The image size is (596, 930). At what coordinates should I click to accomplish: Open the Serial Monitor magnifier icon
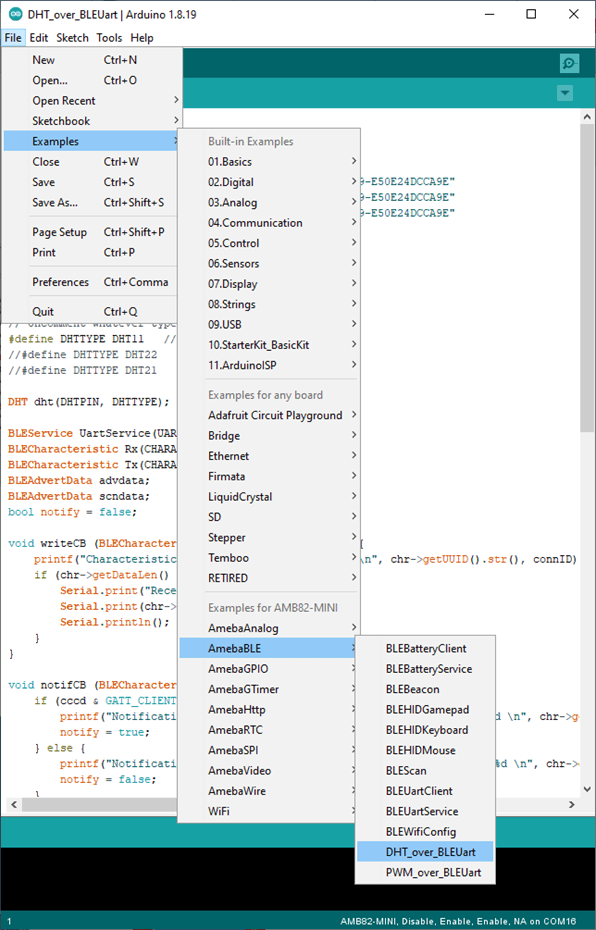569,63
